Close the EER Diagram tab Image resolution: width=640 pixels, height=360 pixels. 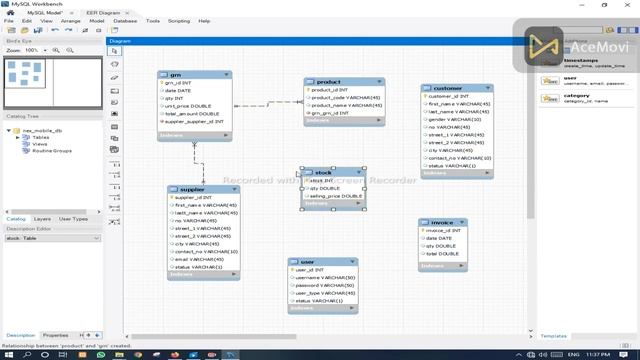click(127, 13)
